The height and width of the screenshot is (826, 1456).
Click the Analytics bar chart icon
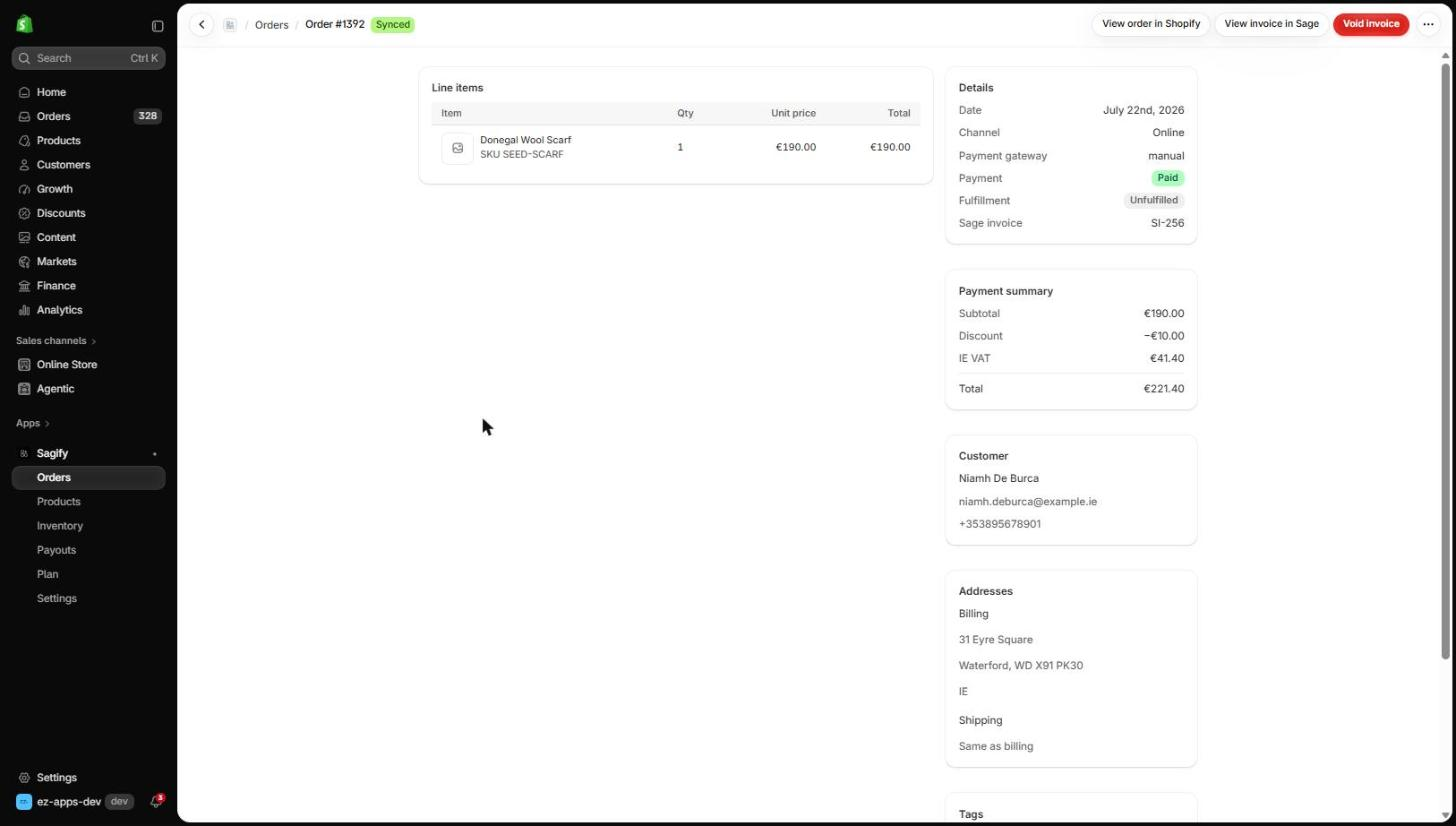pyautogui.click(x=25, y=310)
